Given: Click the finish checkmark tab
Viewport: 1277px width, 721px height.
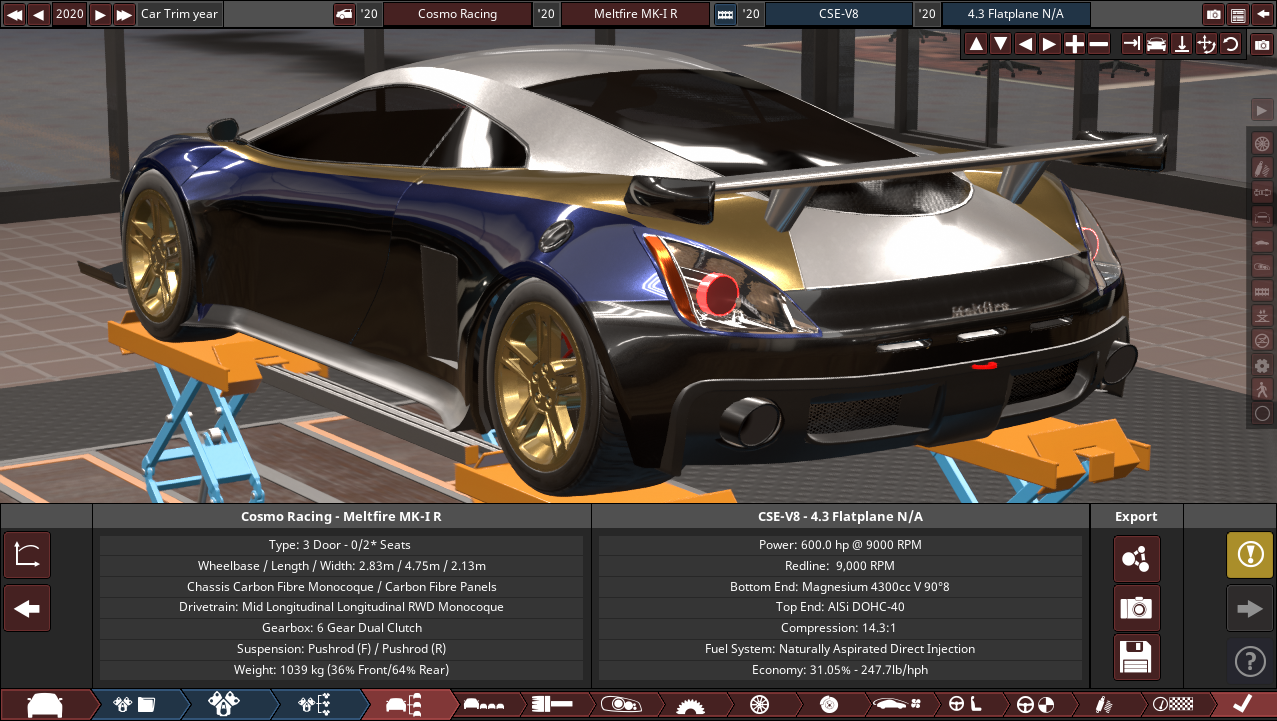Looking at the screenshot, I should pyautogui.click(x=1241, y=704).
